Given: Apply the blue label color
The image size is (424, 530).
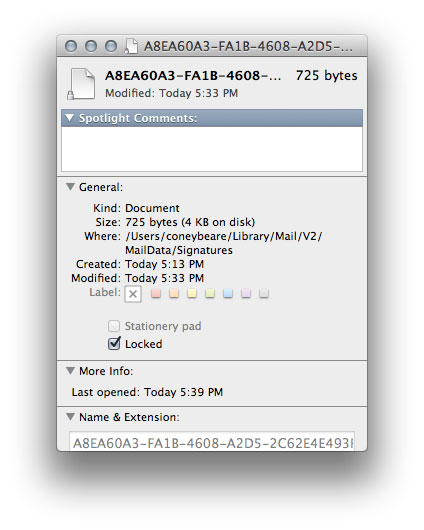Looking at the screenshot, I should [228, 293].
